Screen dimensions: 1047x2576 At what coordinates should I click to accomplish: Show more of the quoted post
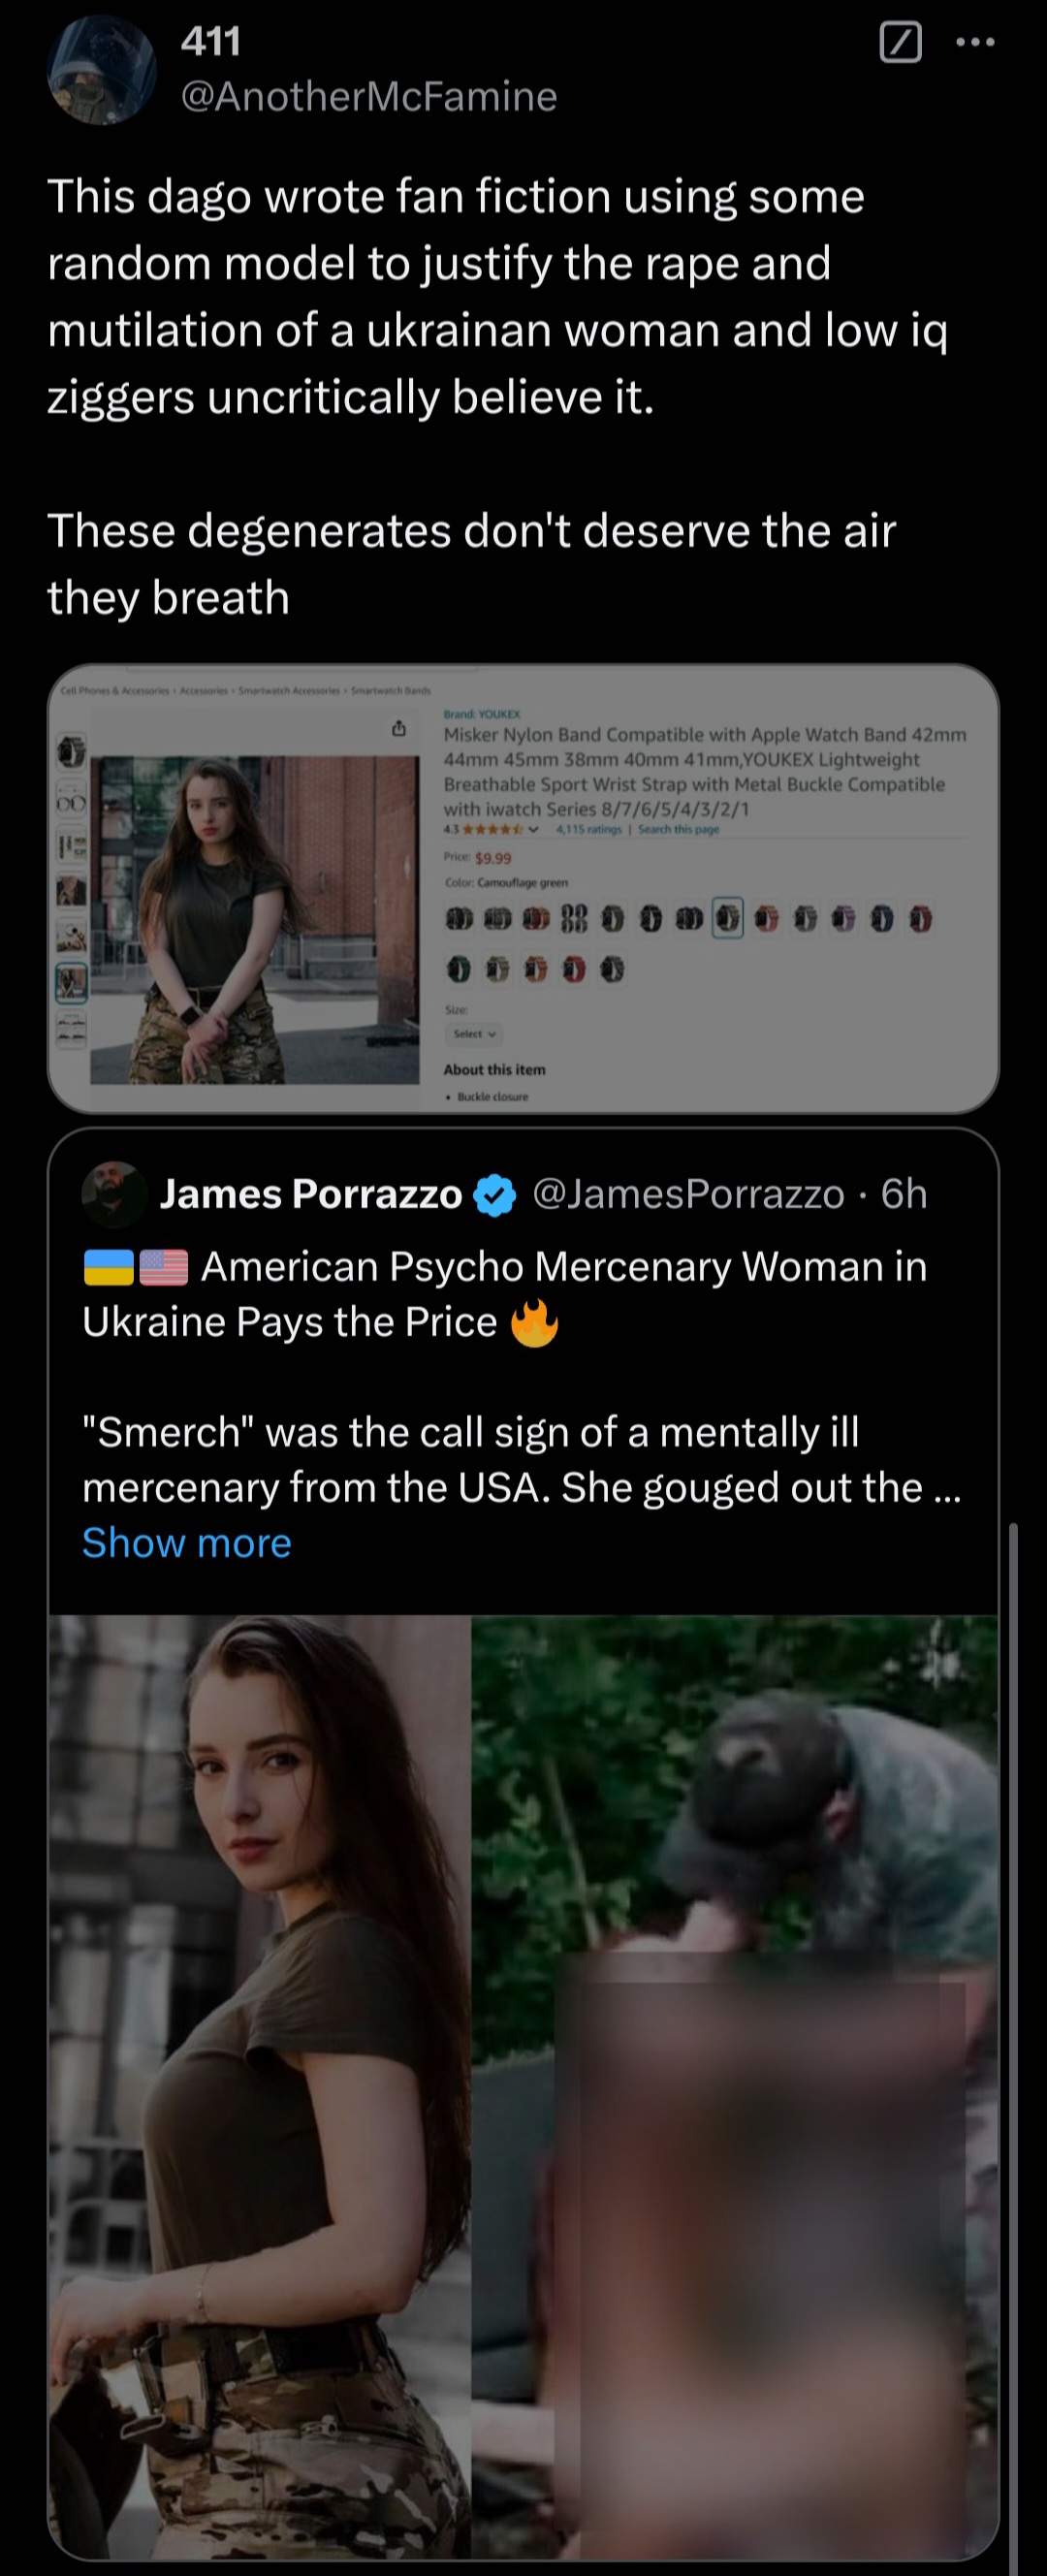(187, 1543)
